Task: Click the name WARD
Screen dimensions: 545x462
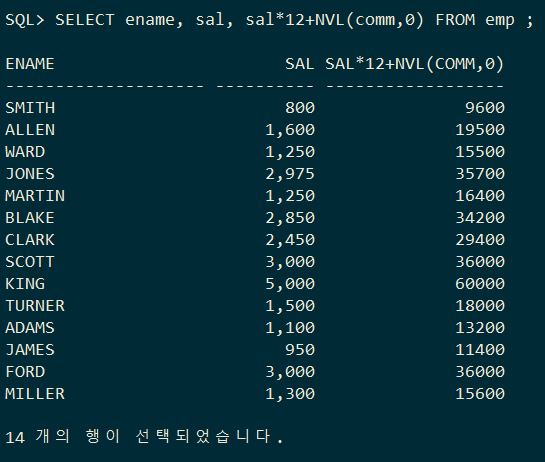Action: (25, 152)
